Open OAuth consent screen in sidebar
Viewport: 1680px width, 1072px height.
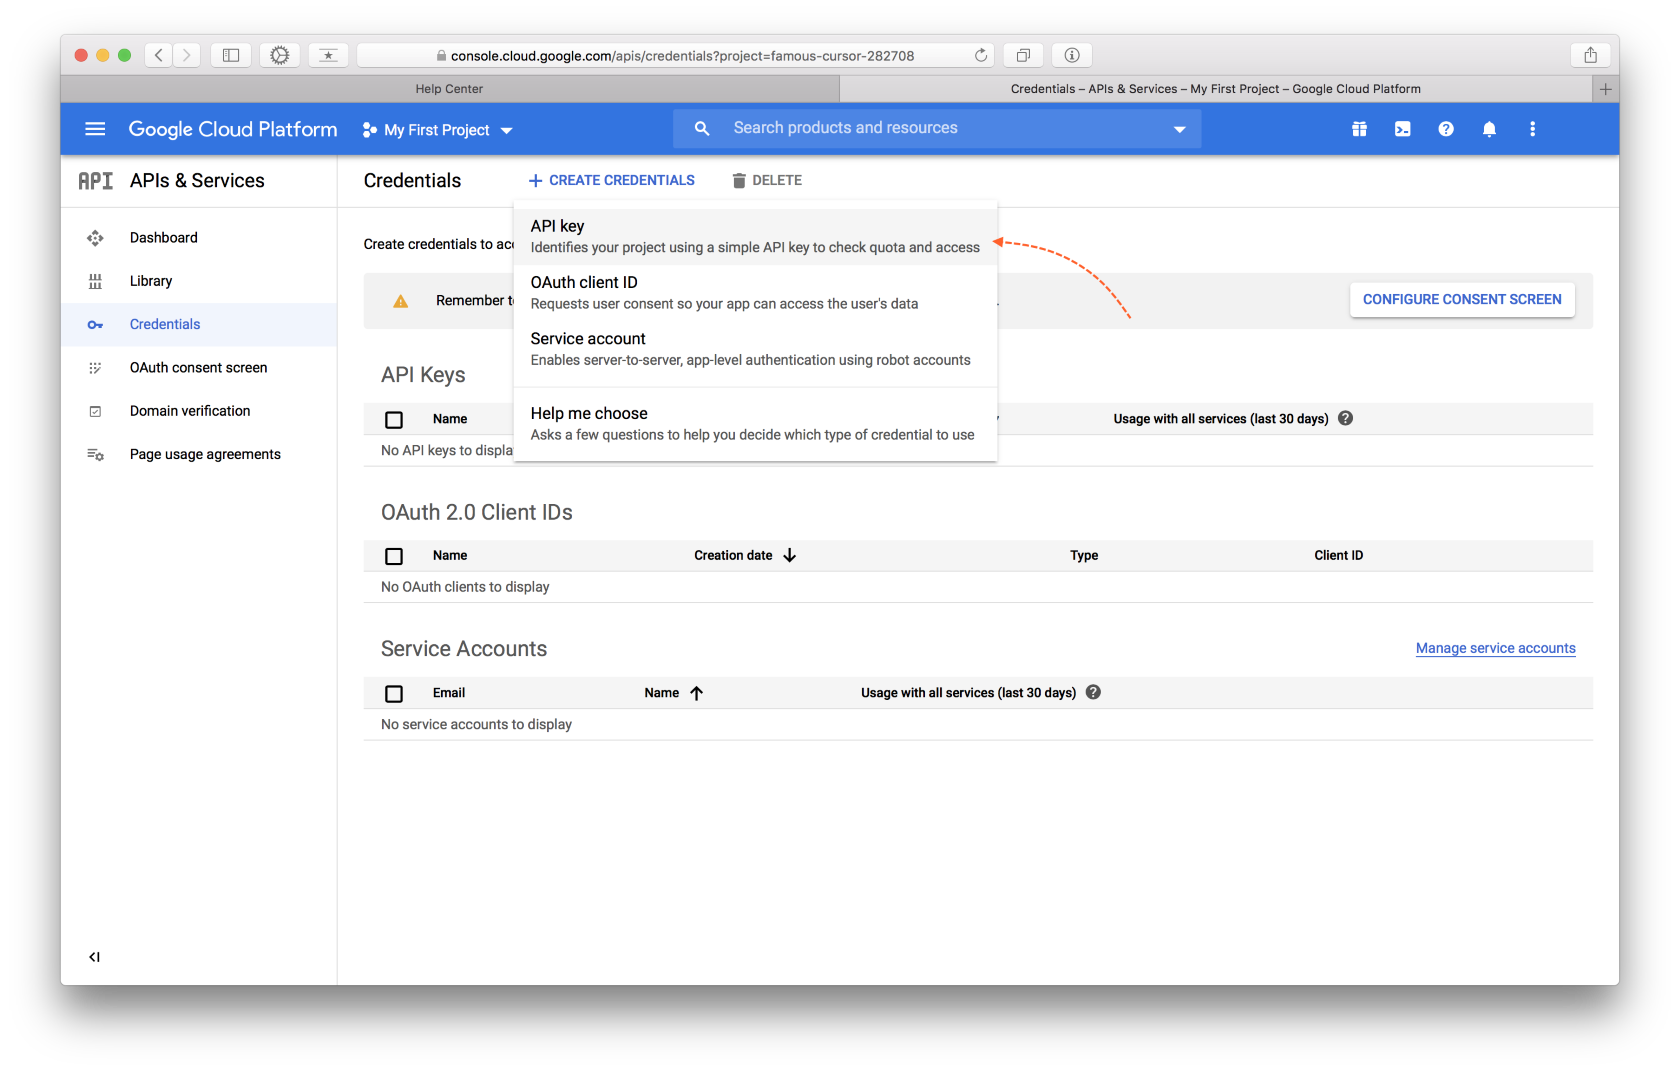click(198, 368)
